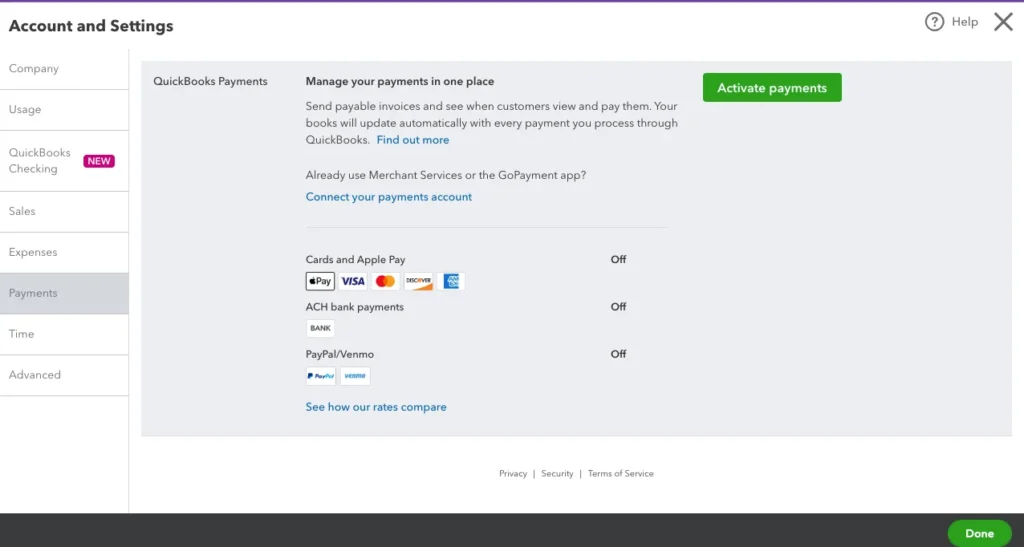Viewport: 1024px width, 547px height.
Task: Click the Off status for ACH bank payments
Action: [618, 307]
